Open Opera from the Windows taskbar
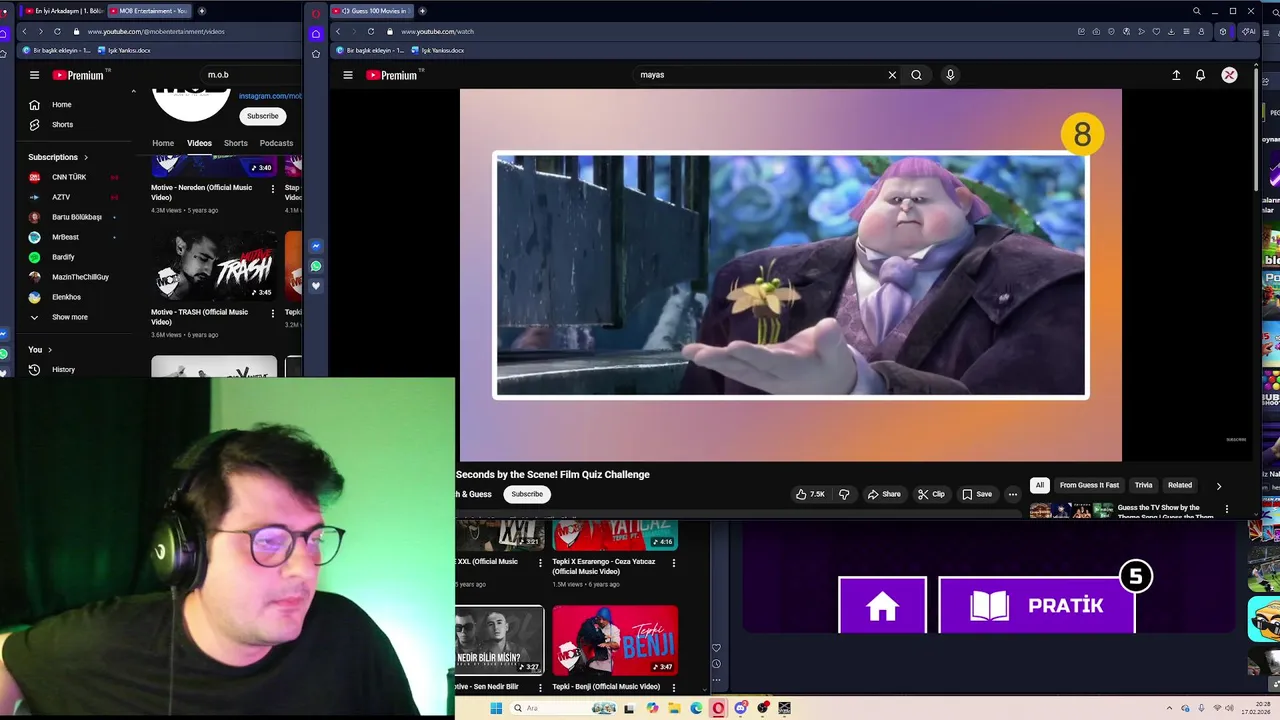The width and height of the screenshot is (1280, 720). (718, 708)
